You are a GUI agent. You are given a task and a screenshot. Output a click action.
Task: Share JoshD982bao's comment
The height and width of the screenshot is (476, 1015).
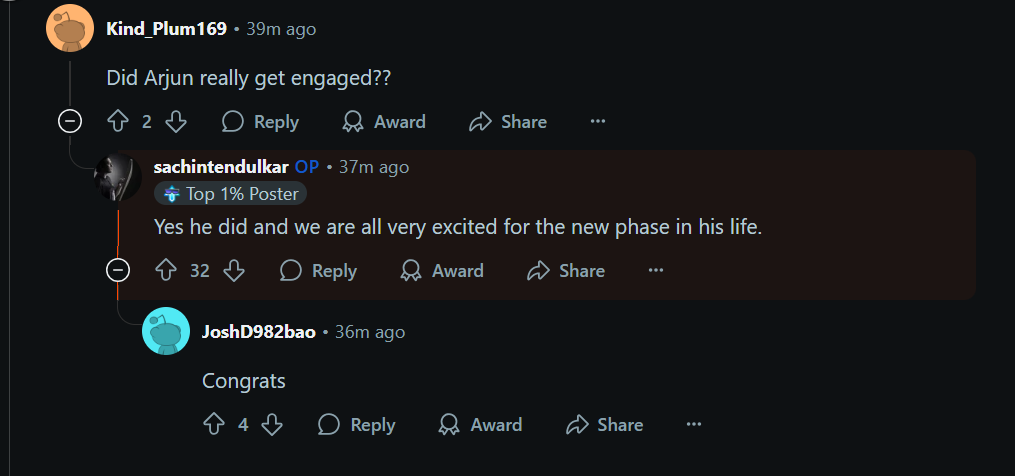(x=604, y=425)
